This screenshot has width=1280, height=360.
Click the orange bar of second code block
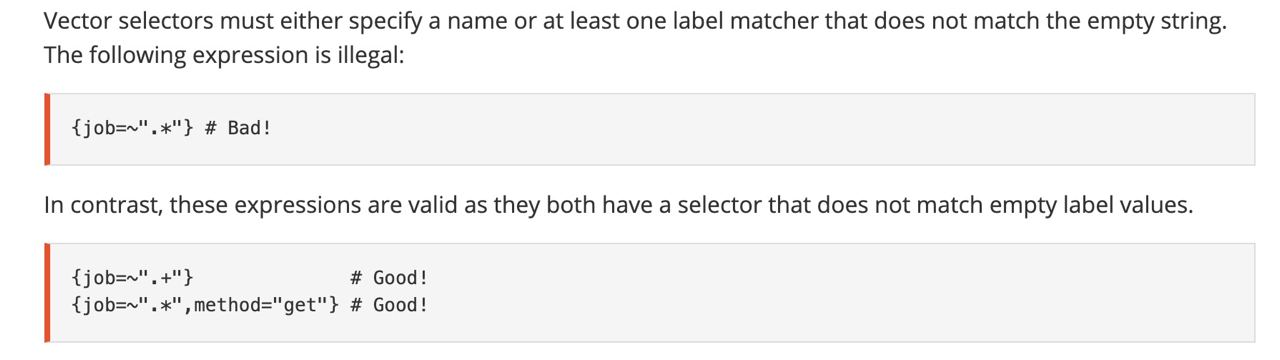pyautogui.click(x=47, y=292)
